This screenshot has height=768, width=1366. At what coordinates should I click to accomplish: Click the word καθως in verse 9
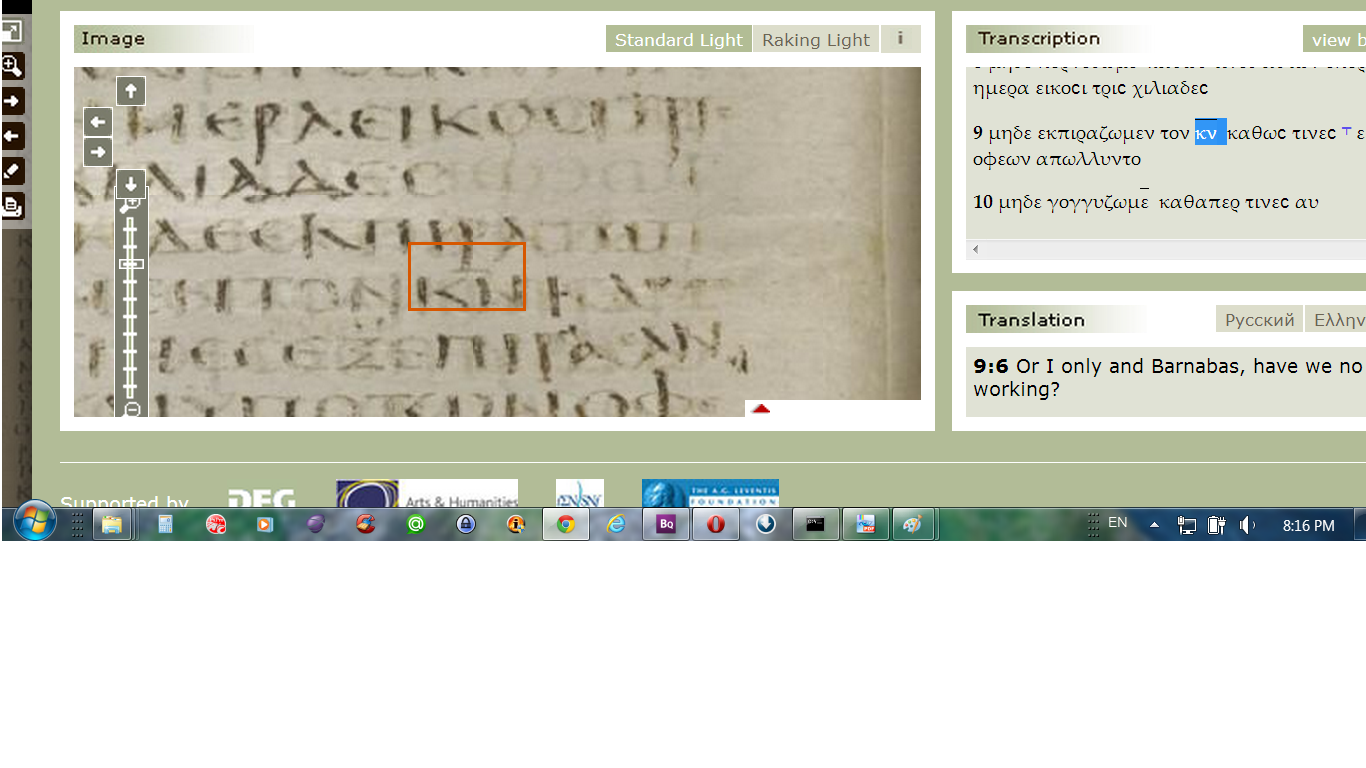pos(1255,134)
